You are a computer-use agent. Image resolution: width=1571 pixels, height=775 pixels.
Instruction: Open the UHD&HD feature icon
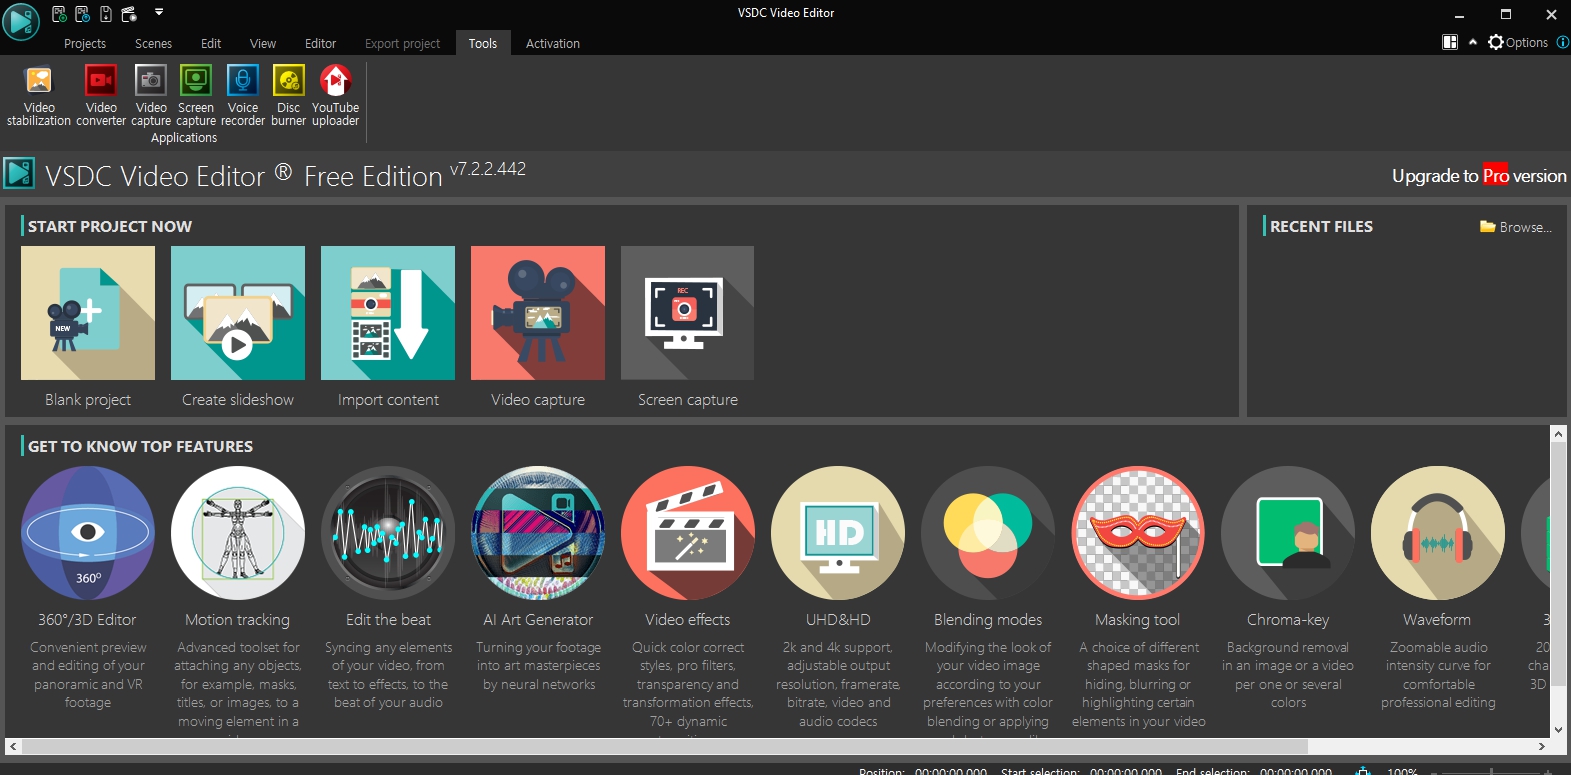[x=838, y=533]
